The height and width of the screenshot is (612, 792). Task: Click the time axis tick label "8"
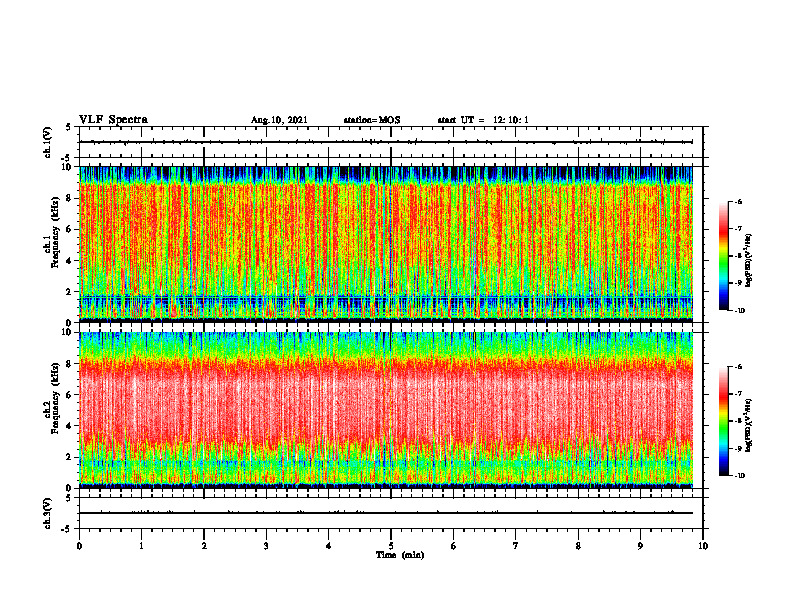[578, 546]
